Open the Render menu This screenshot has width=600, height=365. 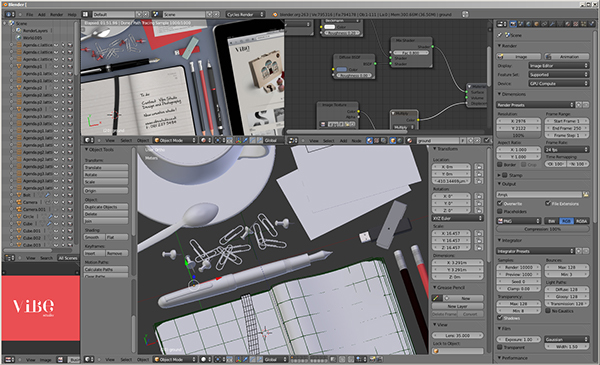click(56, 15)
